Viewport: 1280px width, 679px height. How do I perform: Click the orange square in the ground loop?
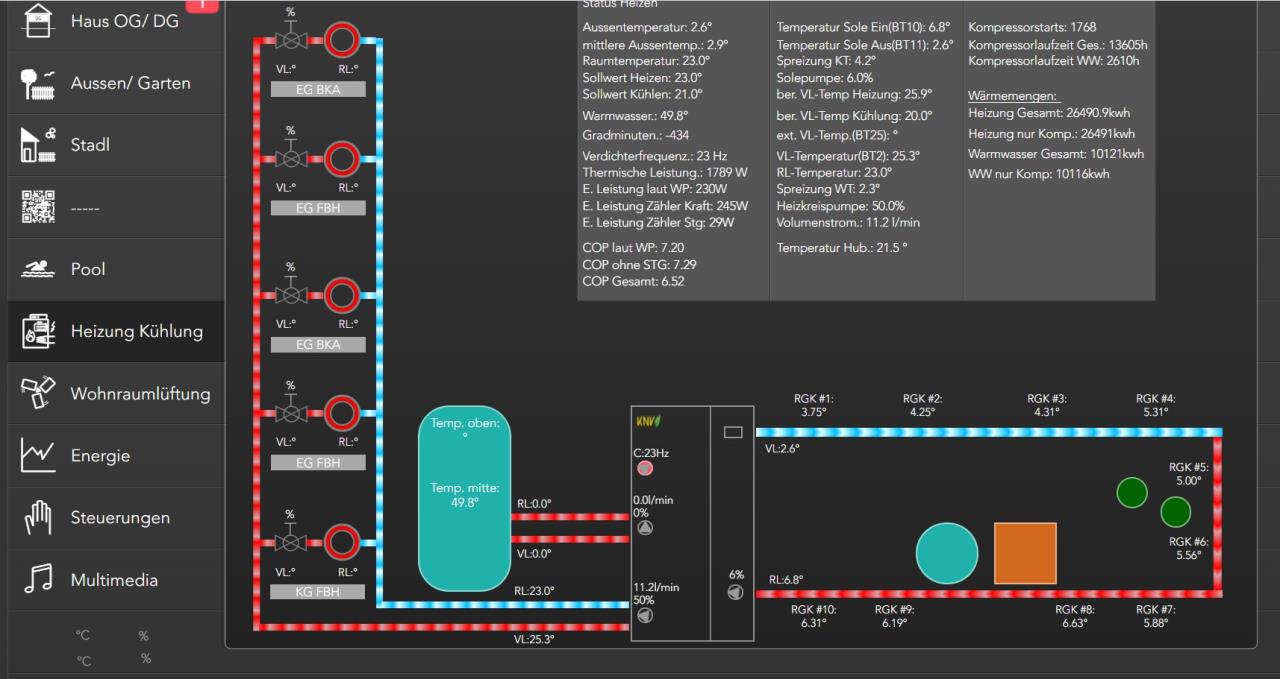point(1025,553)
